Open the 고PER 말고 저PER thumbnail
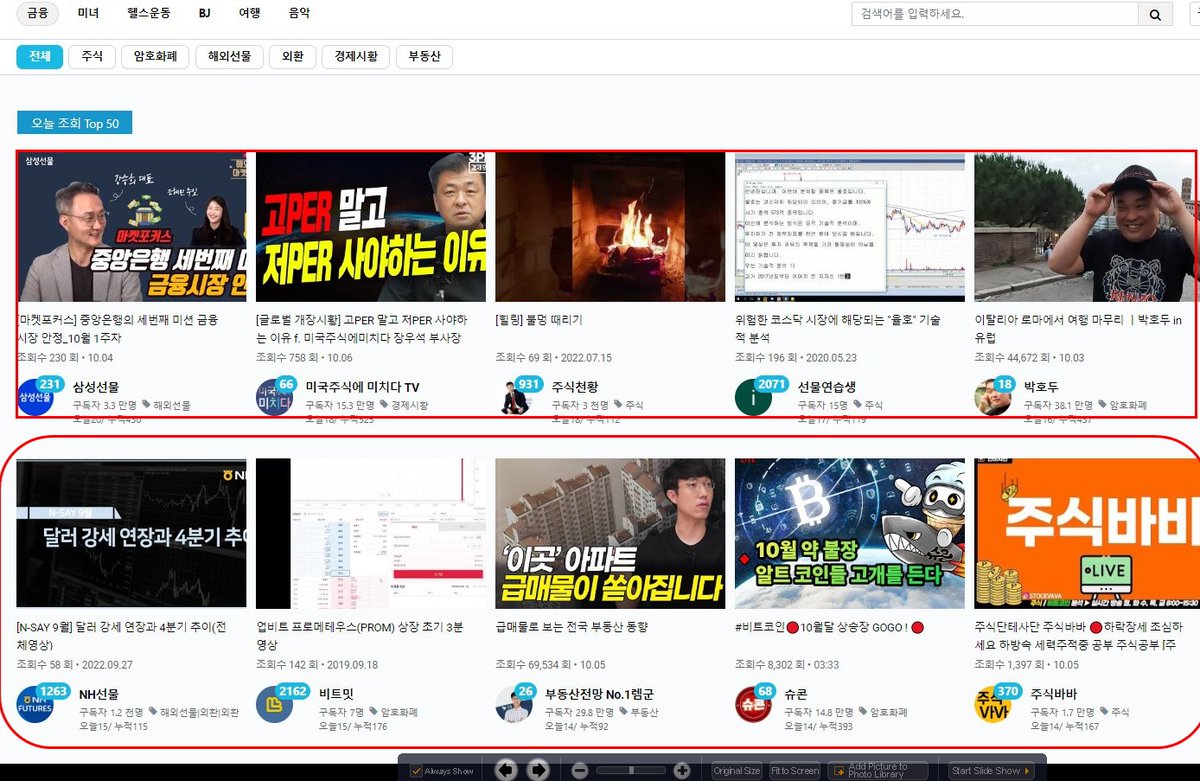Image resolution: width=1200 pixels, height=781 pixels. 371,227
